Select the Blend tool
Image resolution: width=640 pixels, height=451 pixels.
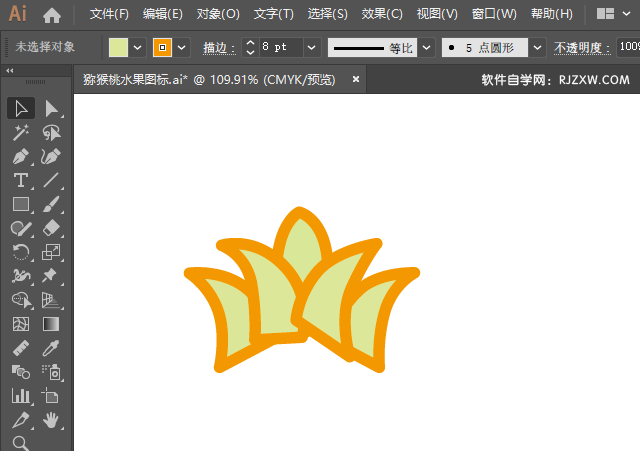21,372
